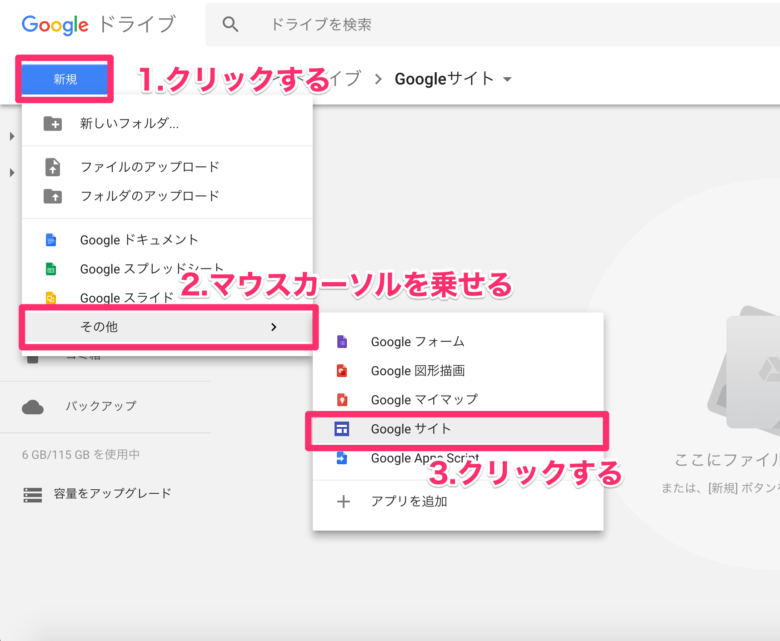Select Google 図形描画 from submenu

click(458, 370)
